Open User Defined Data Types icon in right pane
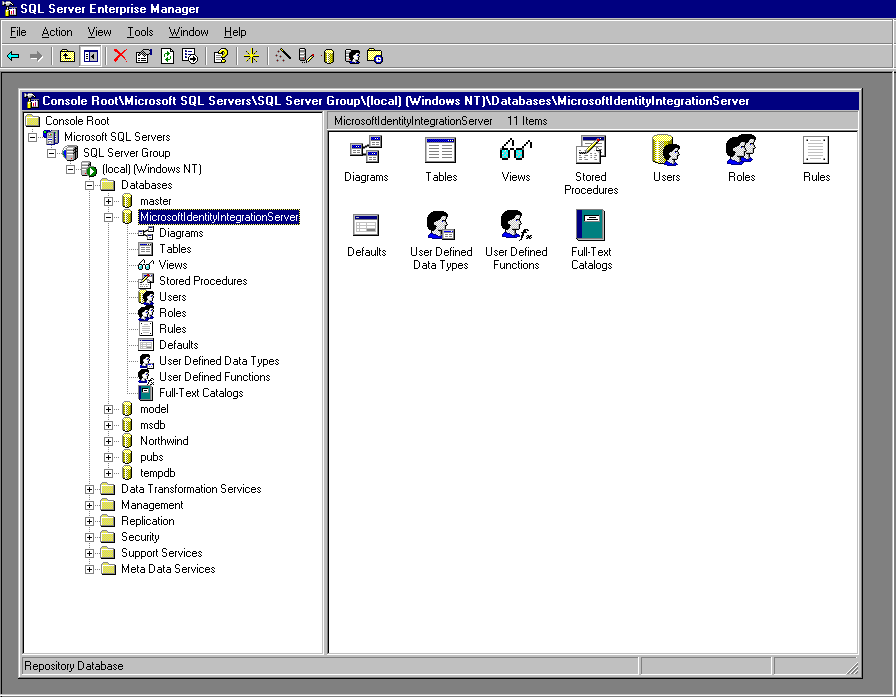Screen dimensions: 896x697 (441, 225)
